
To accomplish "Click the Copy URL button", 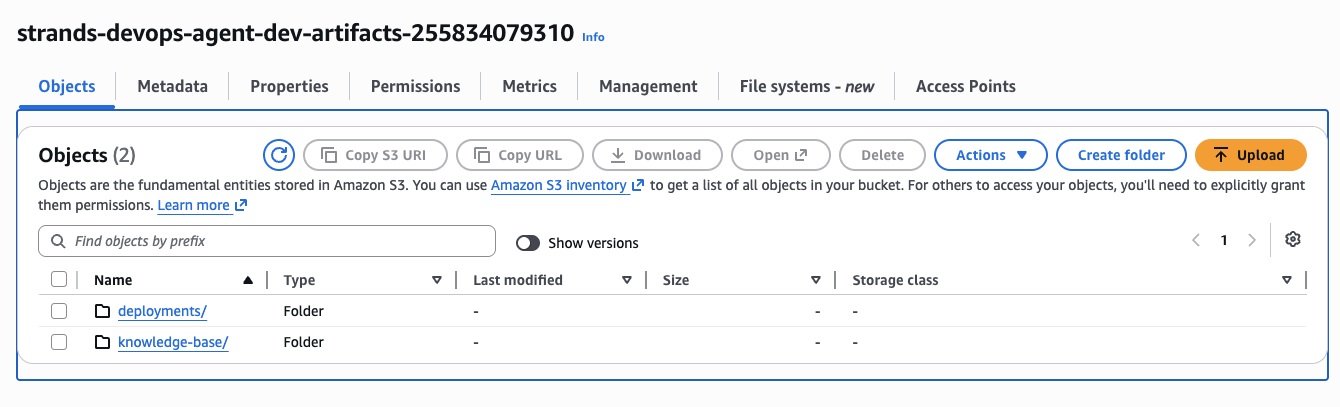I will pyautogui.click(x=520, y=155).
